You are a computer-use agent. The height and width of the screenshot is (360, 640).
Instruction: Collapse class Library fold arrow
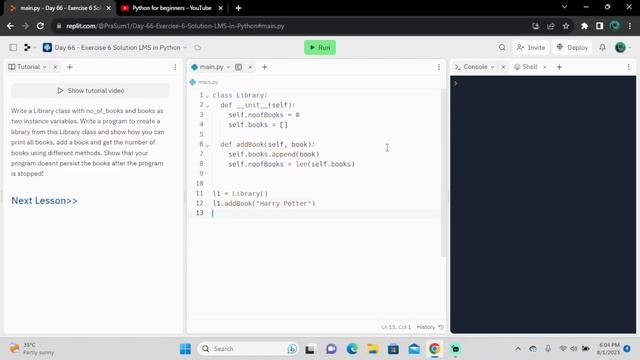tap(207, 96)
